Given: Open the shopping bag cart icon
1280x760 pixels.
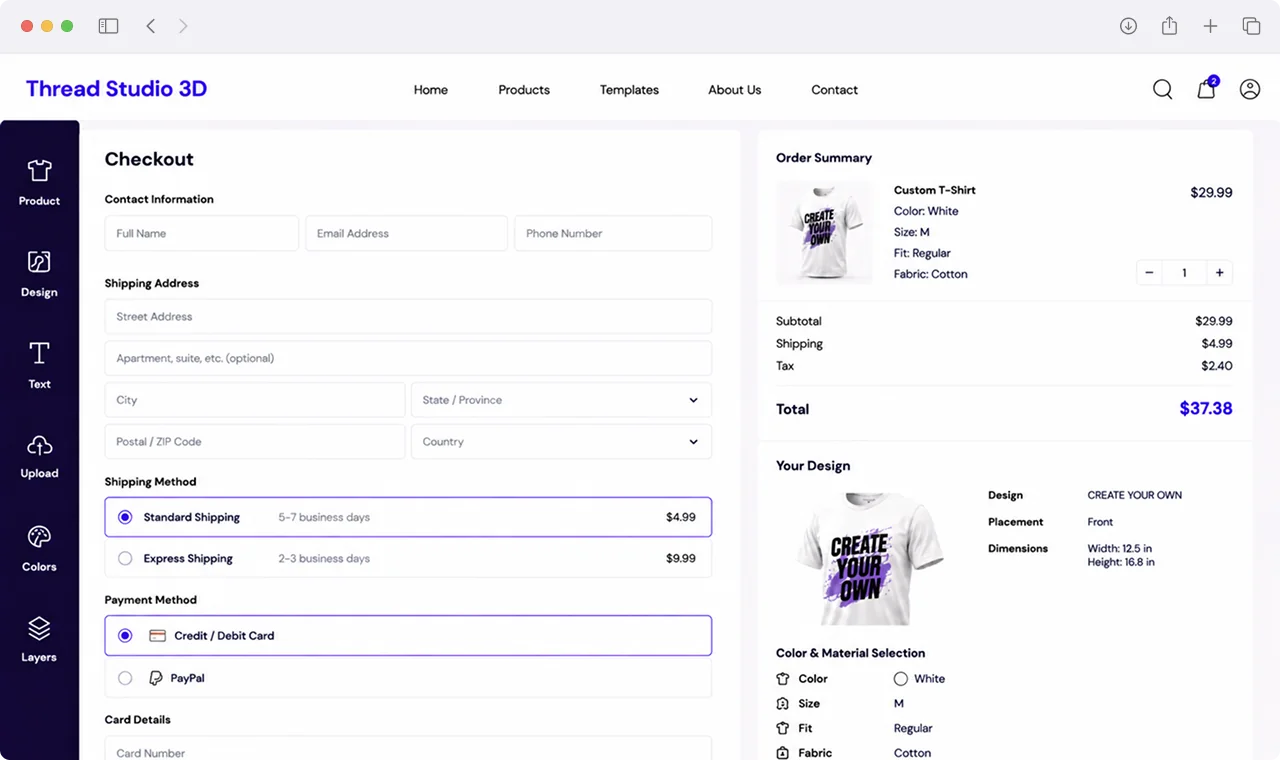Looking at the screenshot, I should click(x=1207, y=89).
